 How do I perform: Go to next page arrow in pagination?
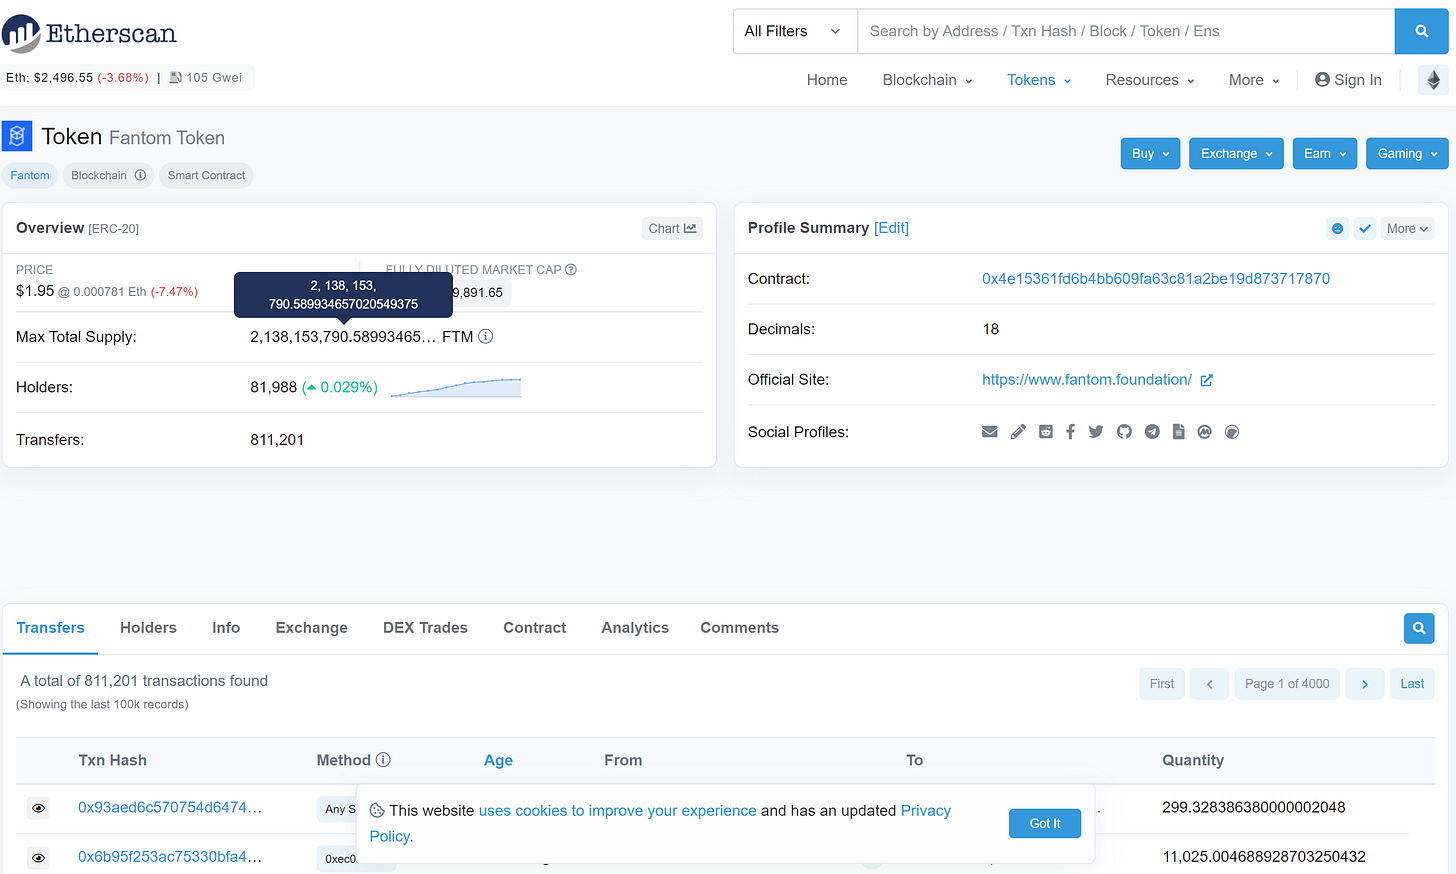coord(1365,684)
